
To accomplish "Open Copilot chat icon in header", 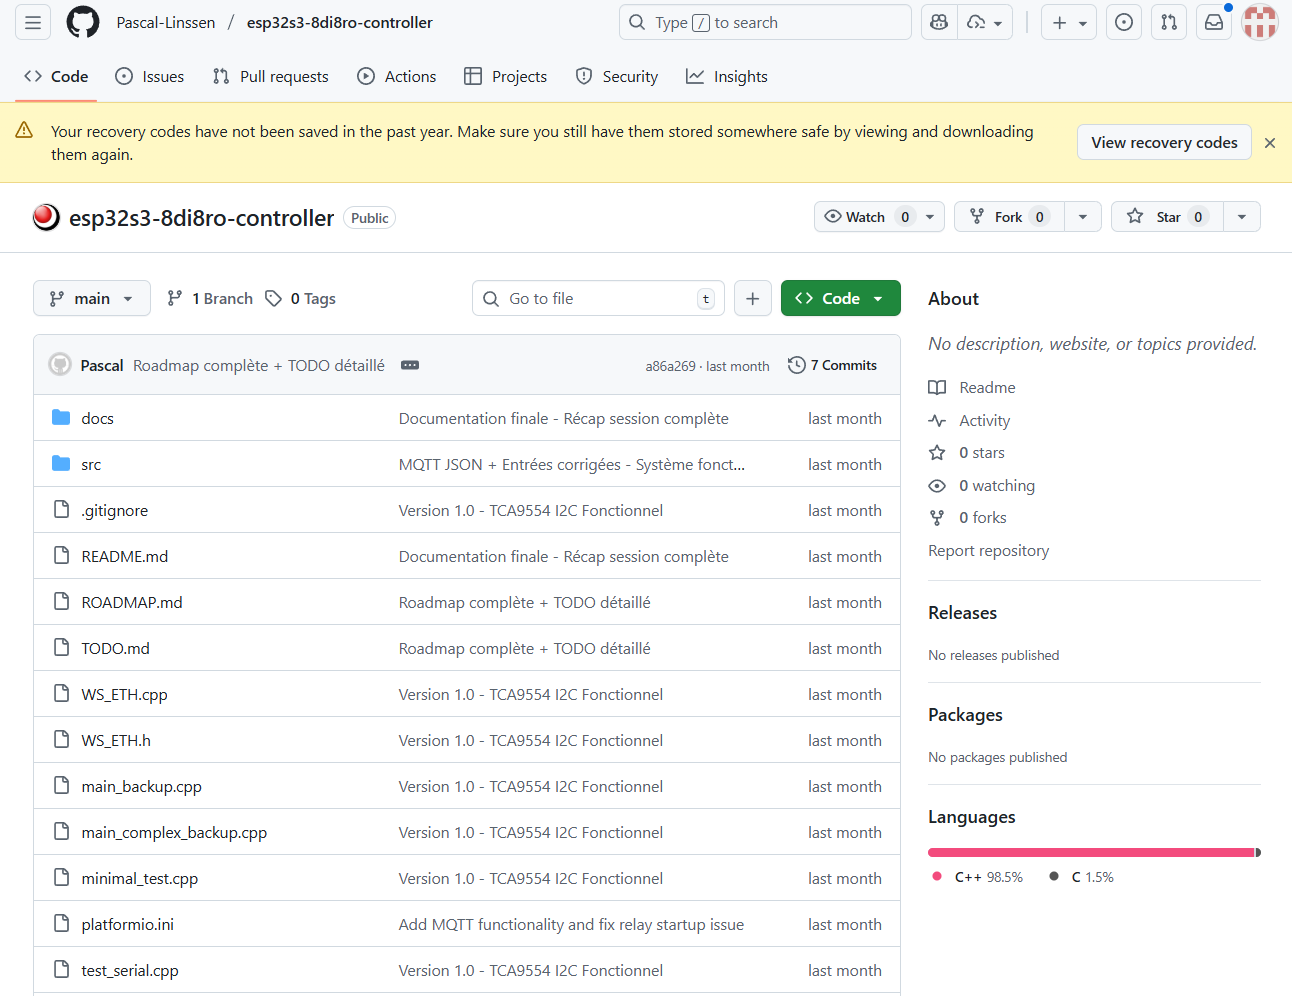I will 938,23.
